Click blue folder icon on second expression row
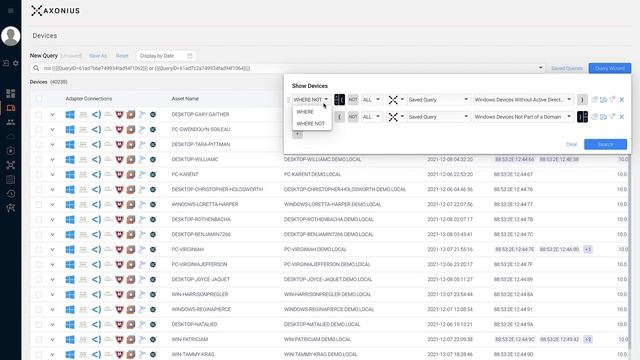The height and width of the screenshot is (360, 640). 603,117
